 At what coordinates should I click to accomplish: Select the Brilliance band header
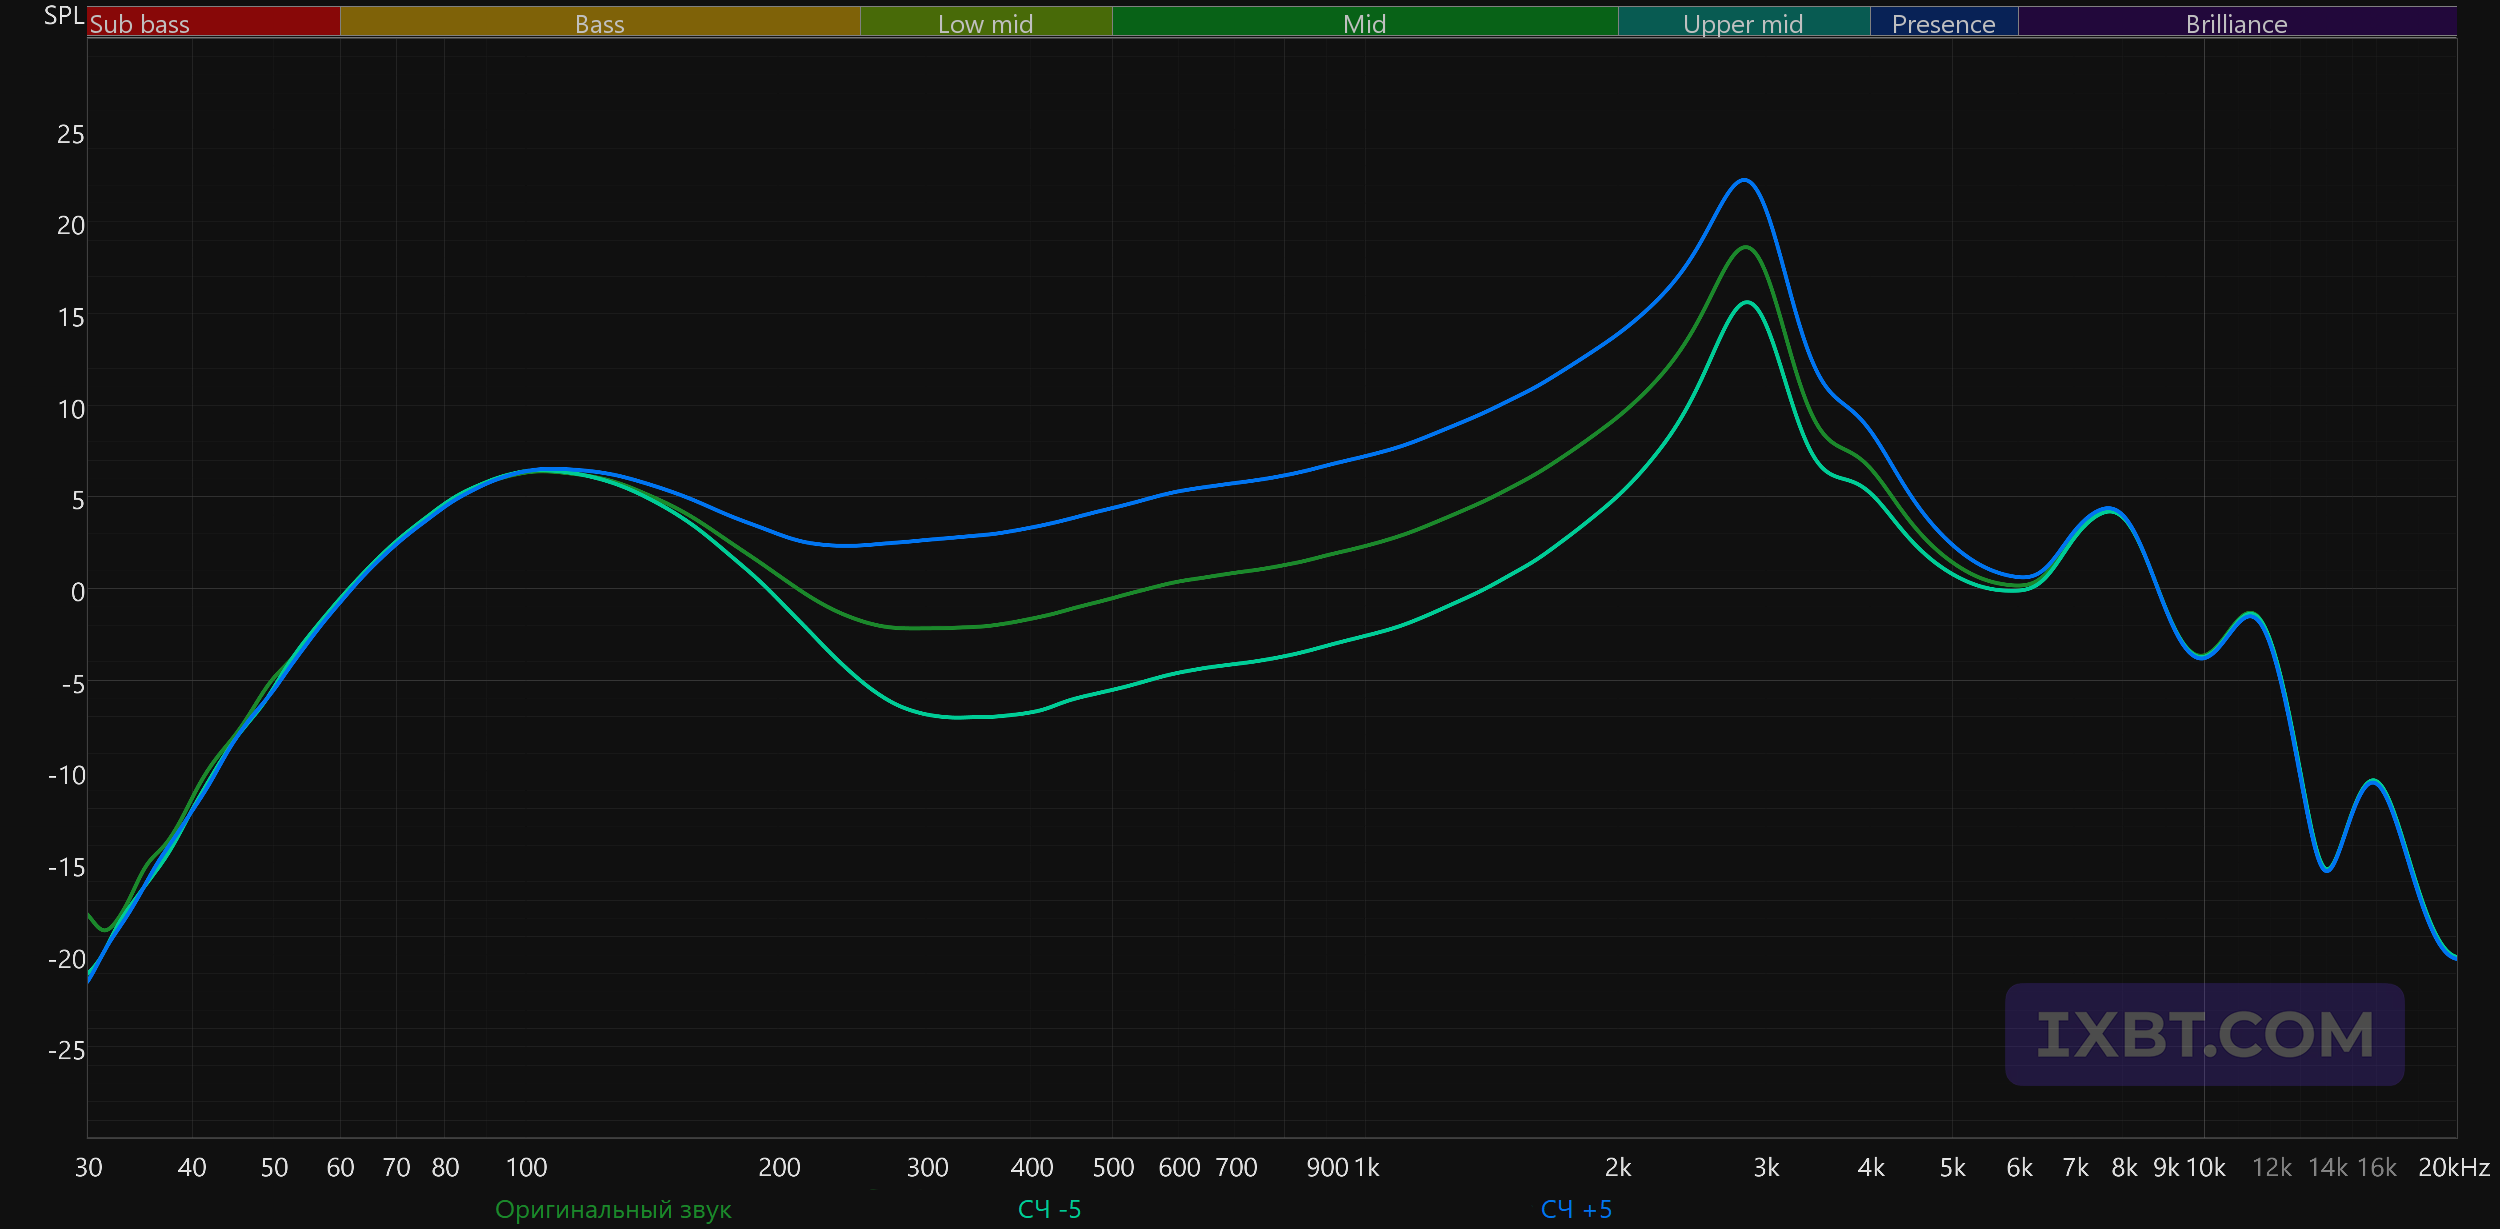pyautogui.click(x=2236, y=24)
